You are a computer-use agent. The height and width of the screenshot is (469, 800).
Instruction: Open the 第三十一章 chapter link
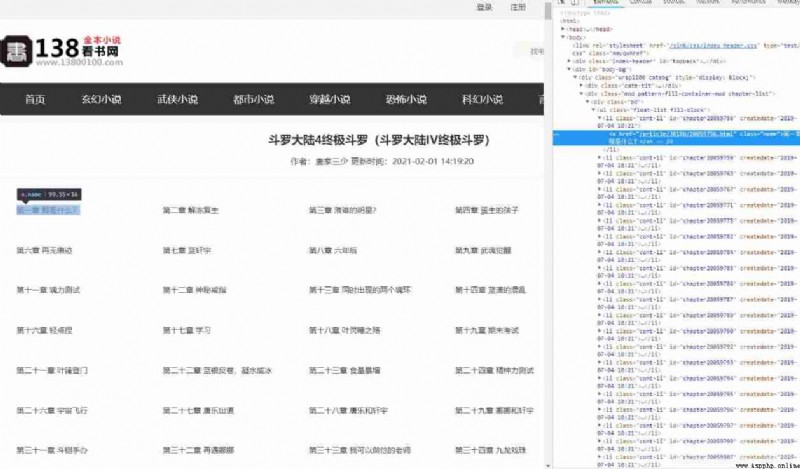(52, 450)
